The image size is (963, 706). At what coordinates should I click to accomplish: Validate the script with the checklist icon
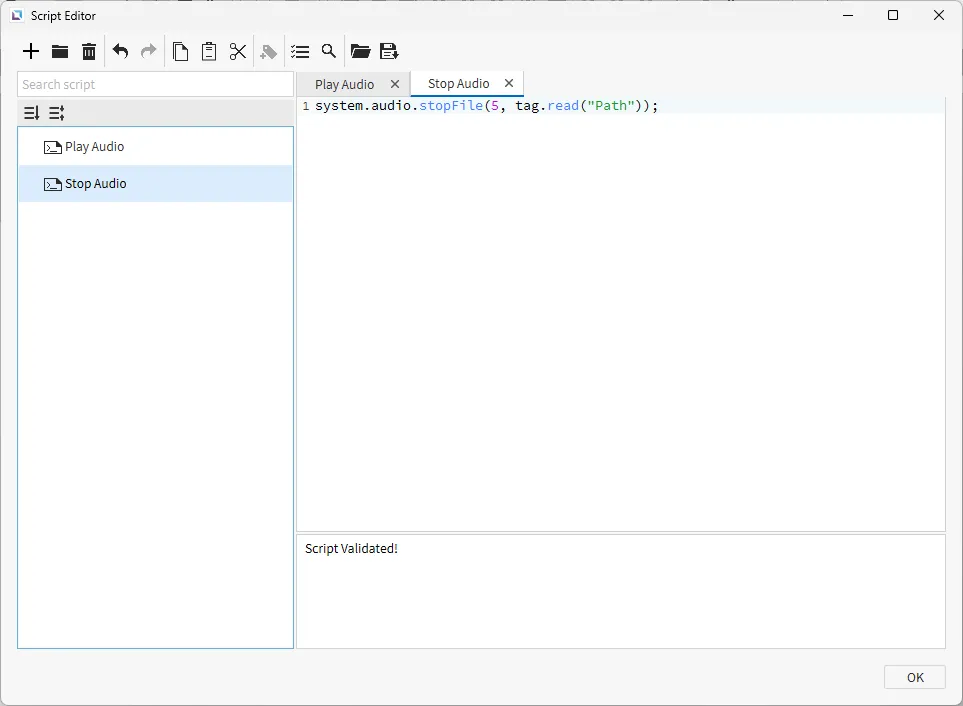(300, 51)
